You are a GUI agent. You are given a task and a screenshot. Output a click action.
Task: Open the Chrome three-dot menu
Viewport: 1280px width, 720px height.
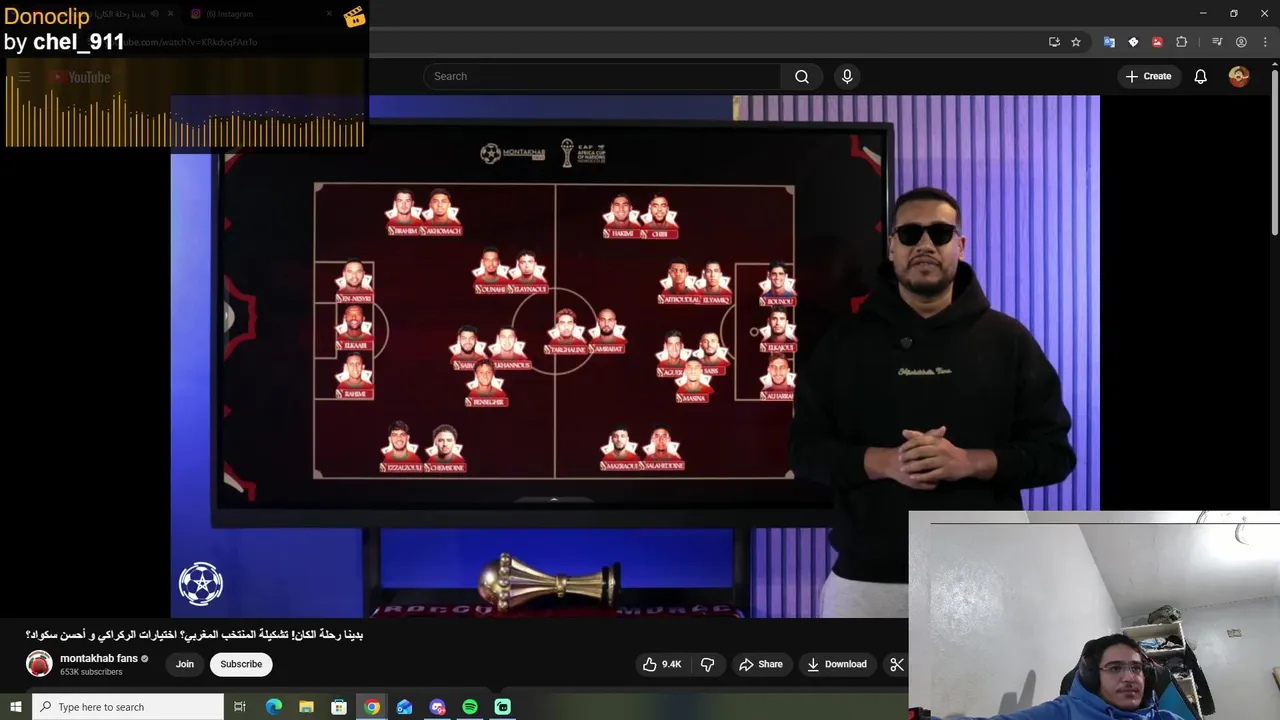tap(1264, 42)
